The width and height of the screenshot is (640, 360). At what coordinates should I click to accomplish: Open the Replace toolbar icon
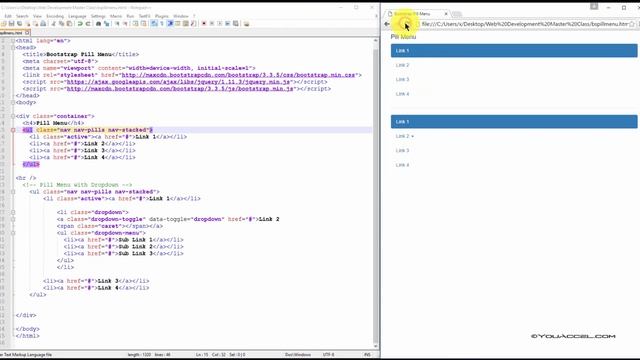107,24
